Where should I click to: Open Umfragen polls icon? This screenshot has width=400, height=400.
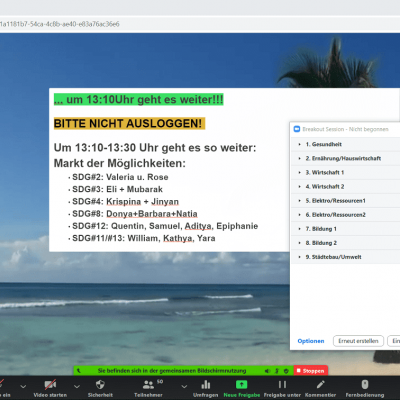click(x=206, y=385)
